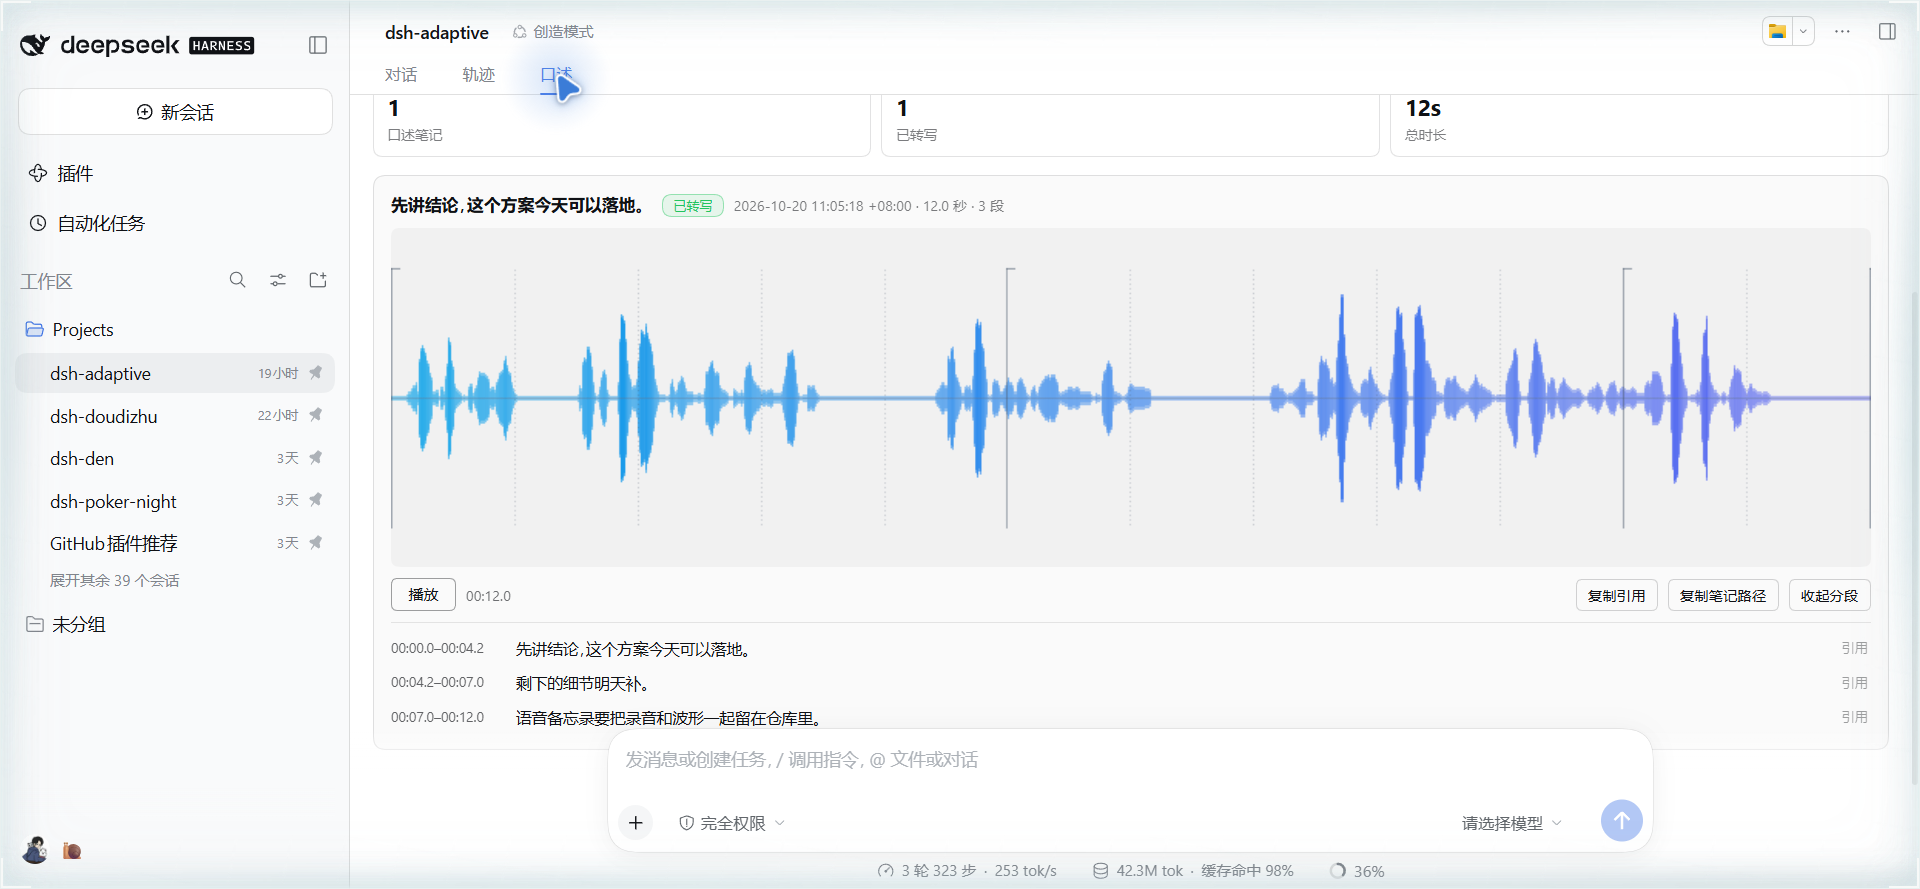The height and width of the screenshot is (889, 1920).
Task: Expand remaining 39 conversations
Action: coord(115,580)
